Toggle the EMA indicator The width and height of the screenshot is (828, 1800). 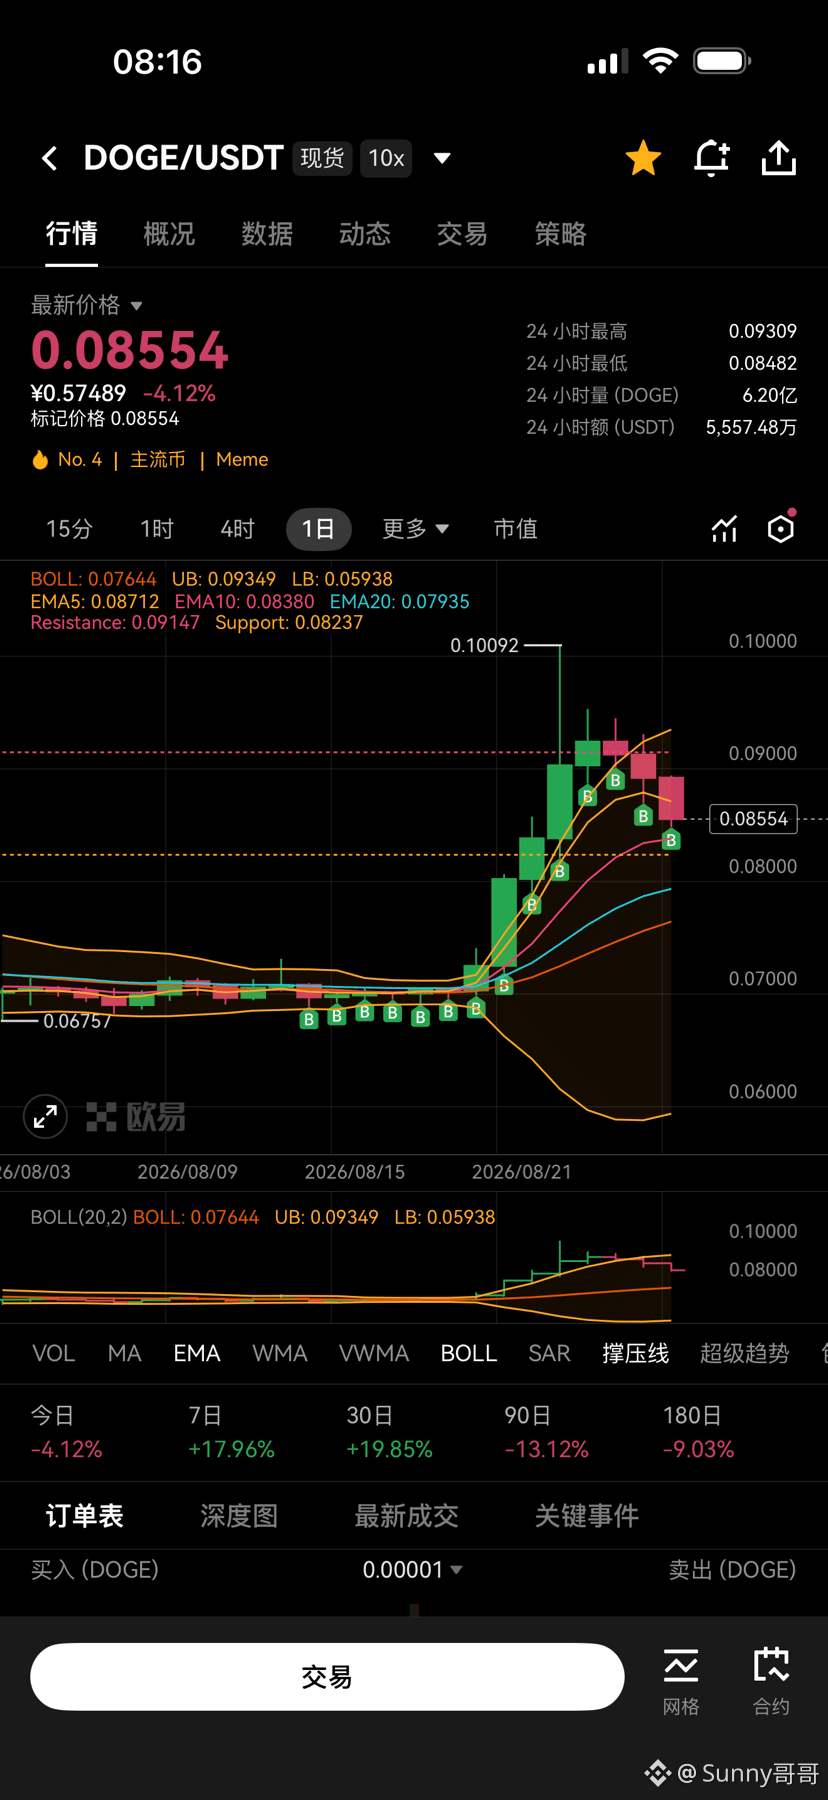tap(196, 1354)
